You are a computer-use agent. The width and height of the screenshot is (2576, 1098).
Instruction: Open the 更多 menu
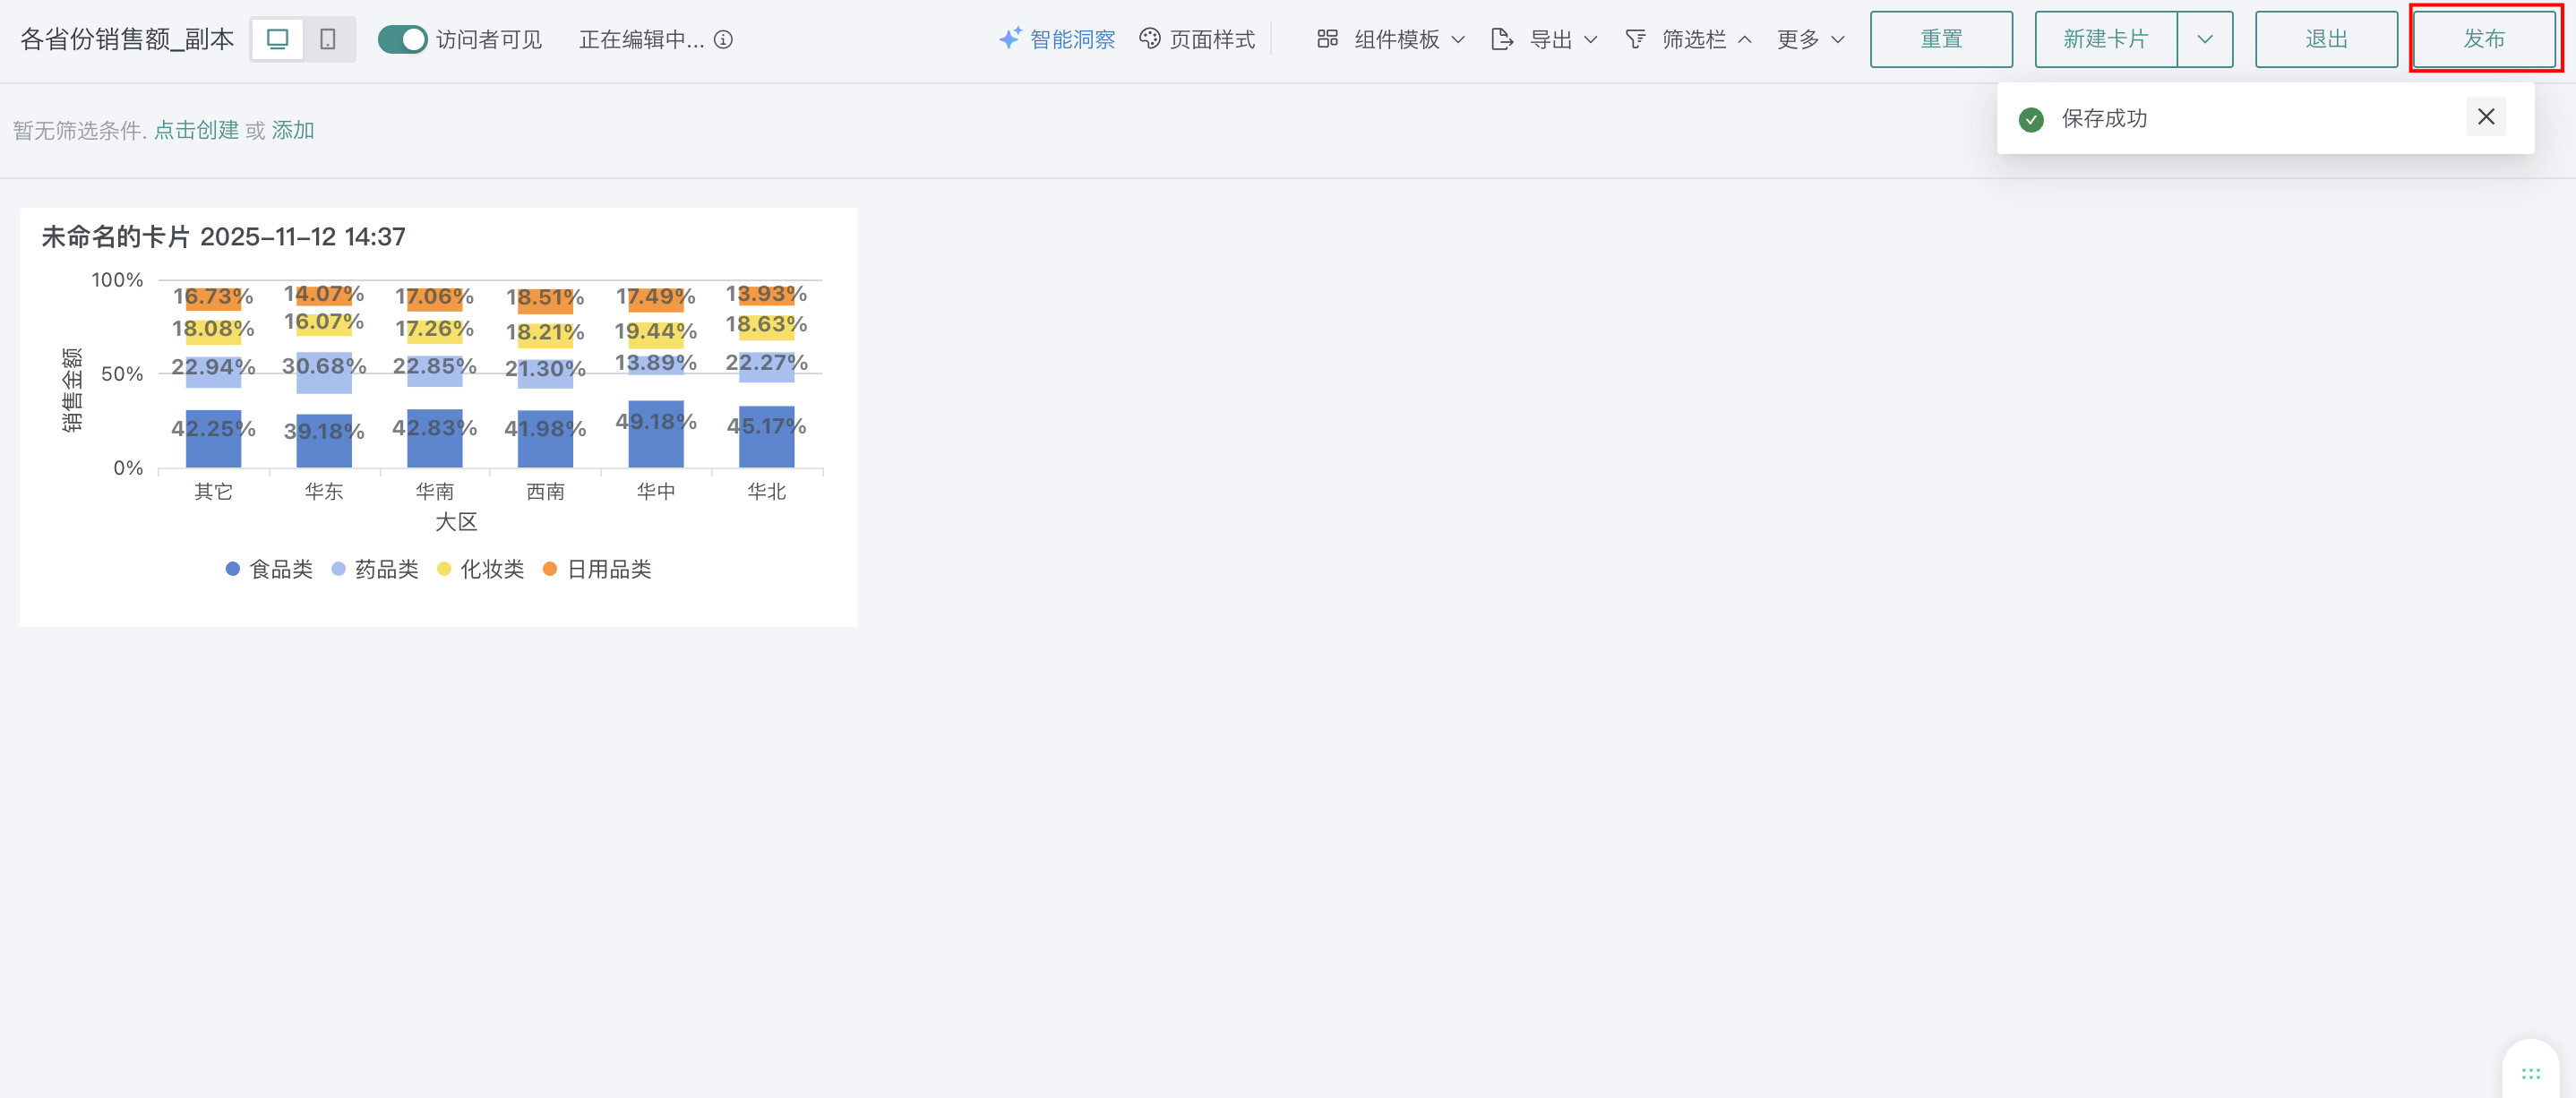[x=1810, y=39]
